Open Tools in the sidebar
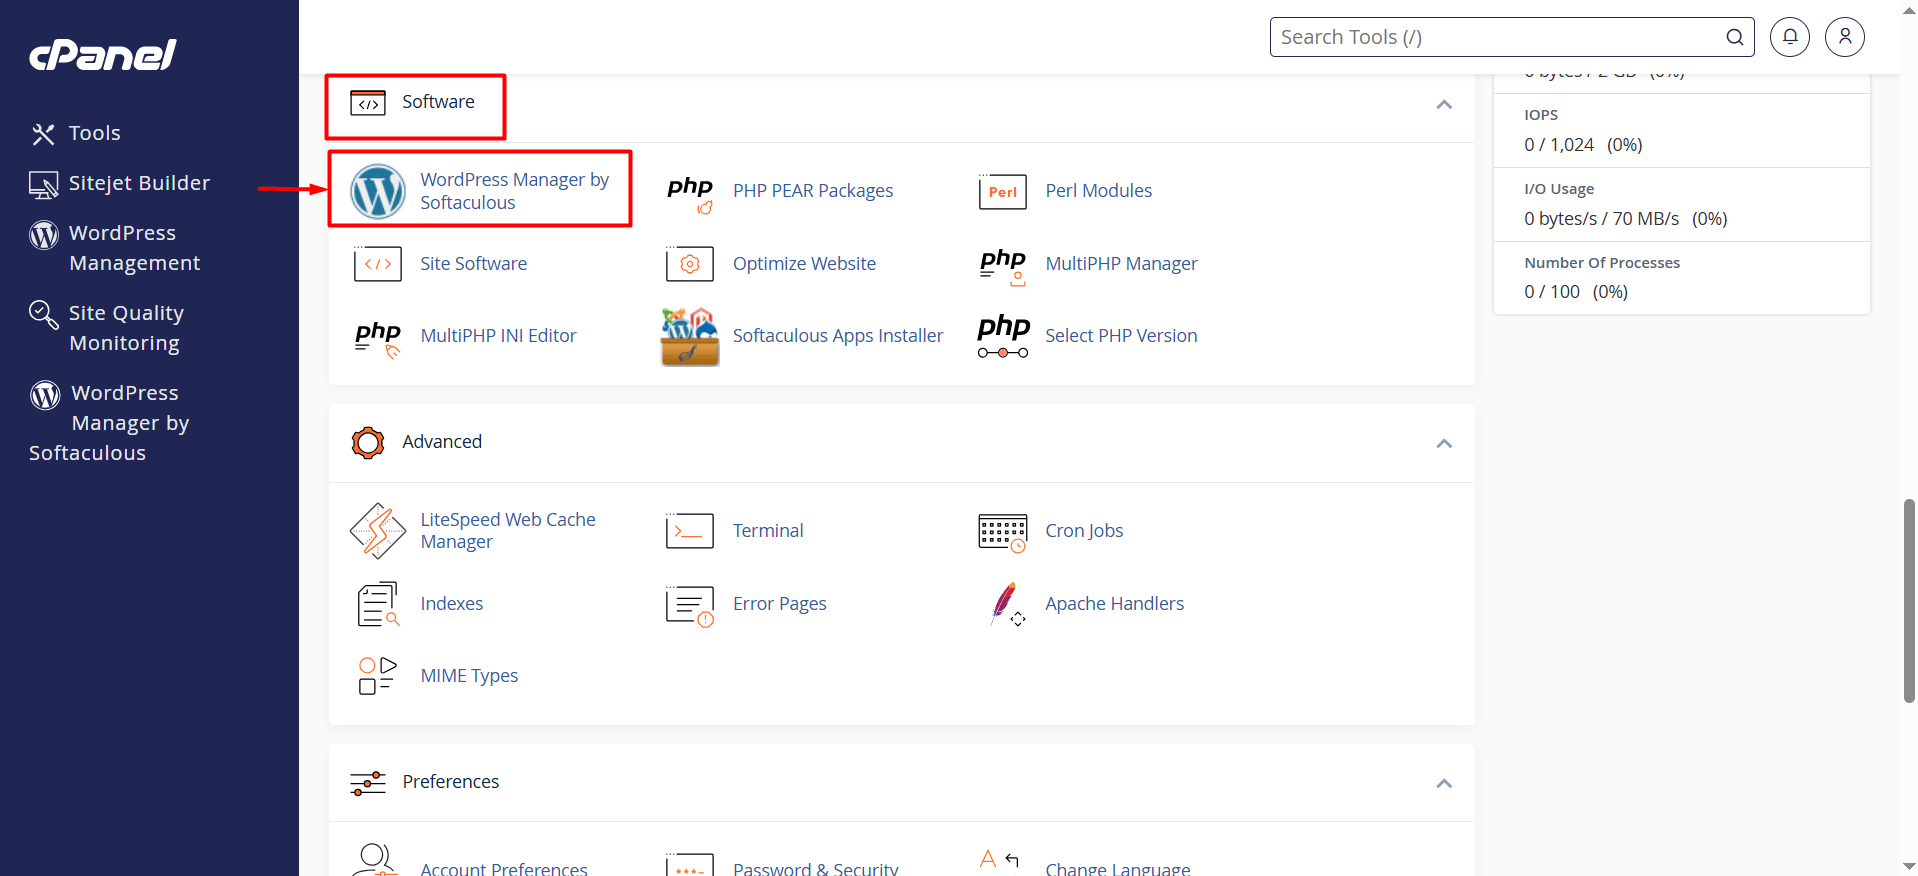Viewport: 1918px width, 876px height. coord(94,133)
